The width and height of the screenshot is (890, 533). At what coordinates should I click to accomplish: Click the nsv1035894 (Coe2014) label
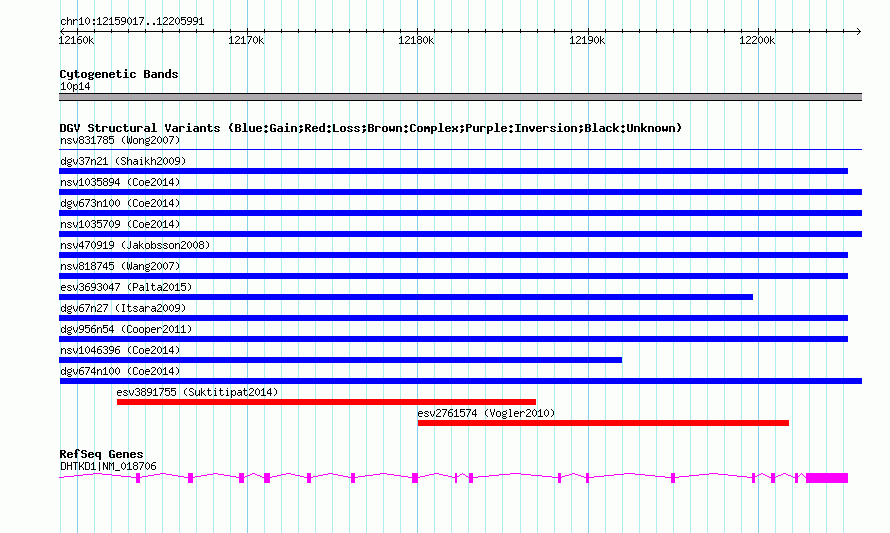tap(120, 182)
